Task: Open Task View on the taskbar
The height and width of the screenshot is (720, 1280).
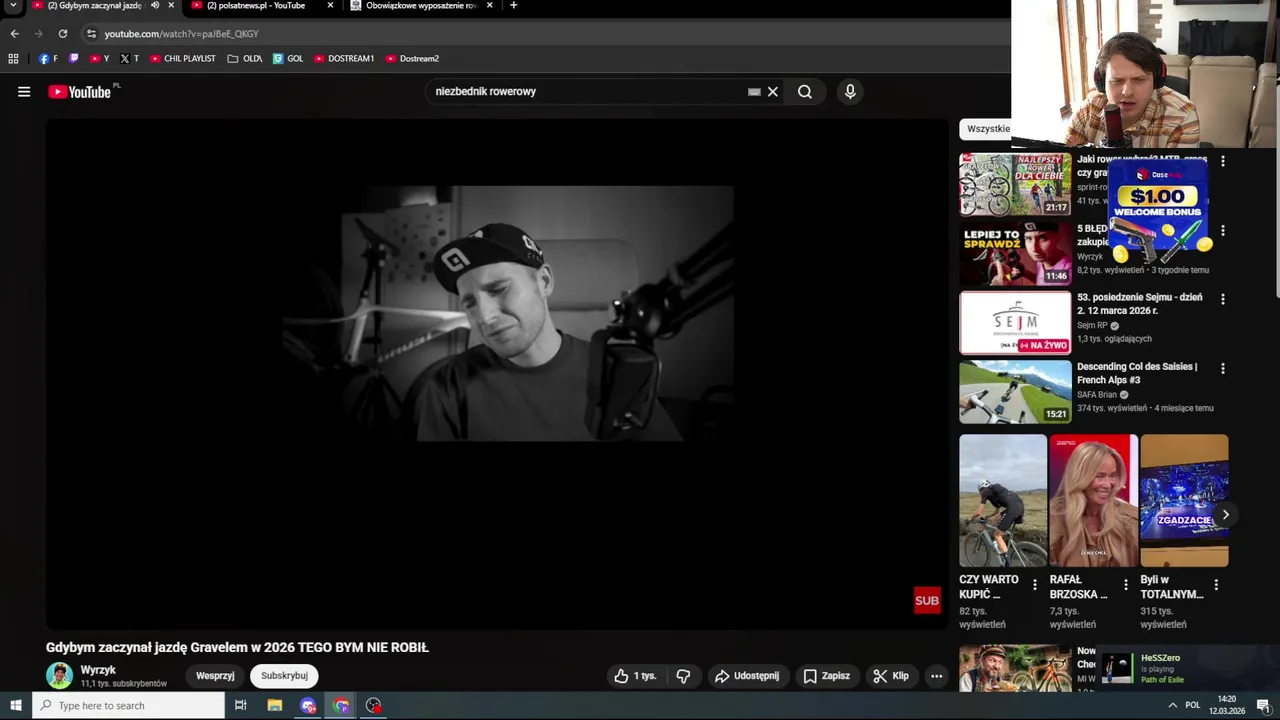Action: 241,706
